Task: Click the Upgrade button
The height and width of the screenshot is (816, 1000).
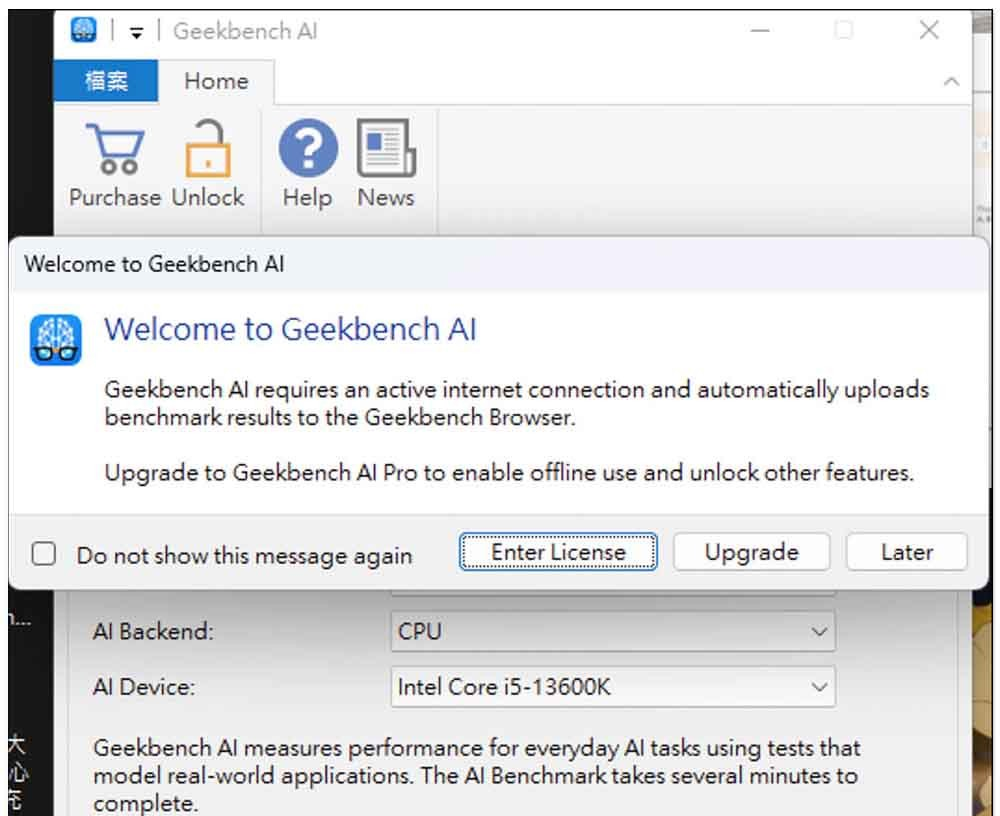Action: 751,552
